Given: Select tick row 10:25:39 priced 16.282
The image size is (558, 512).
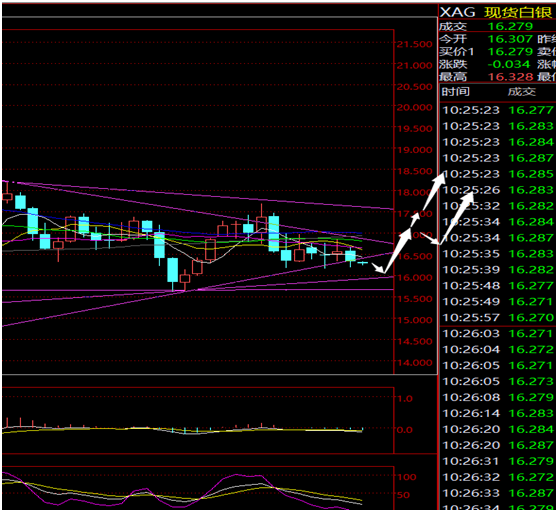Looking at the screenshot, I should click(498, 270).
